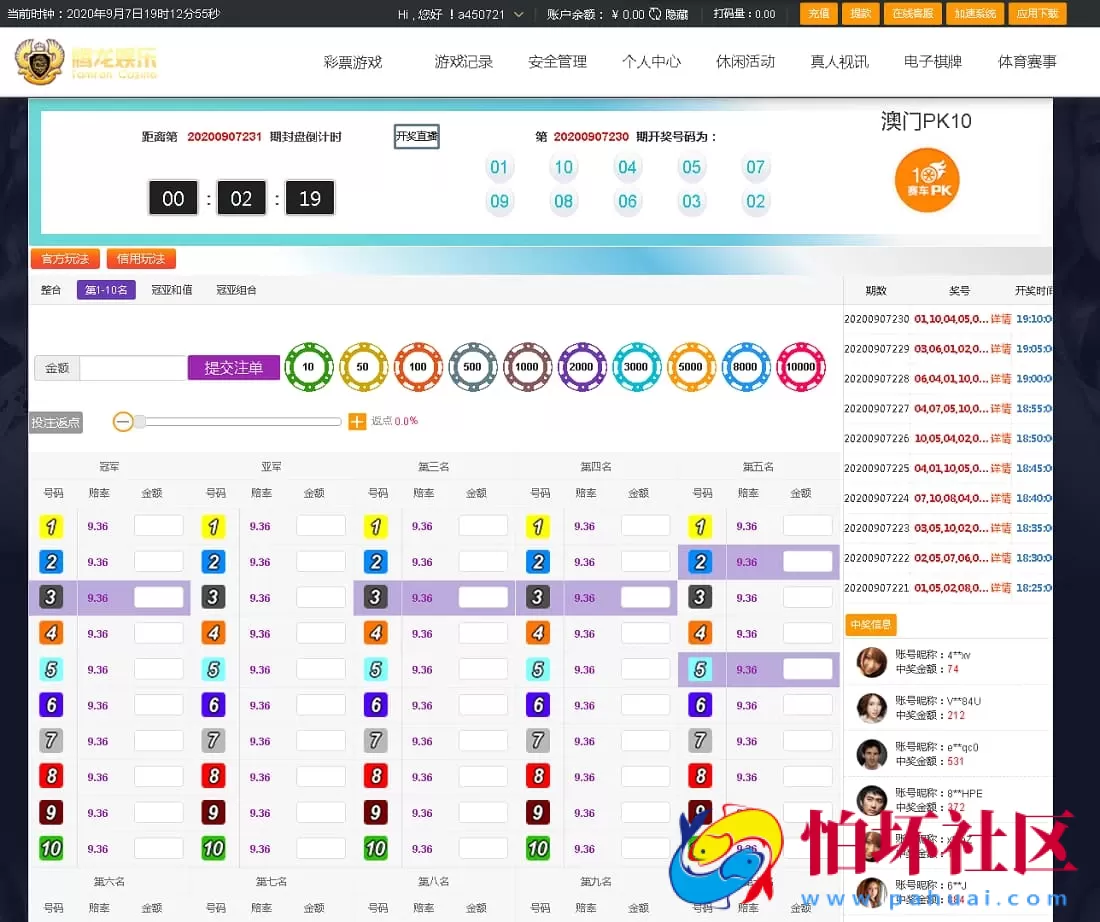Select yellow number 1 ball in 冠军 column
Image resolution: width=1100 pixels, height=922 pixels.
point(52,525)
